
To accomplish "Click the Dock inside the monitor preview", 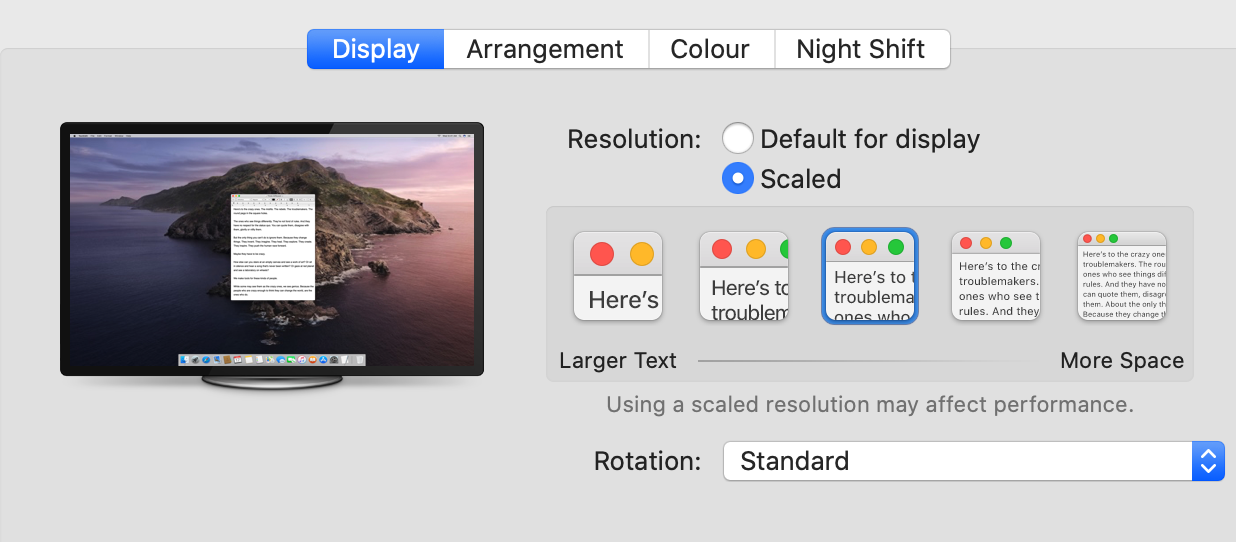I will point(272,359).
